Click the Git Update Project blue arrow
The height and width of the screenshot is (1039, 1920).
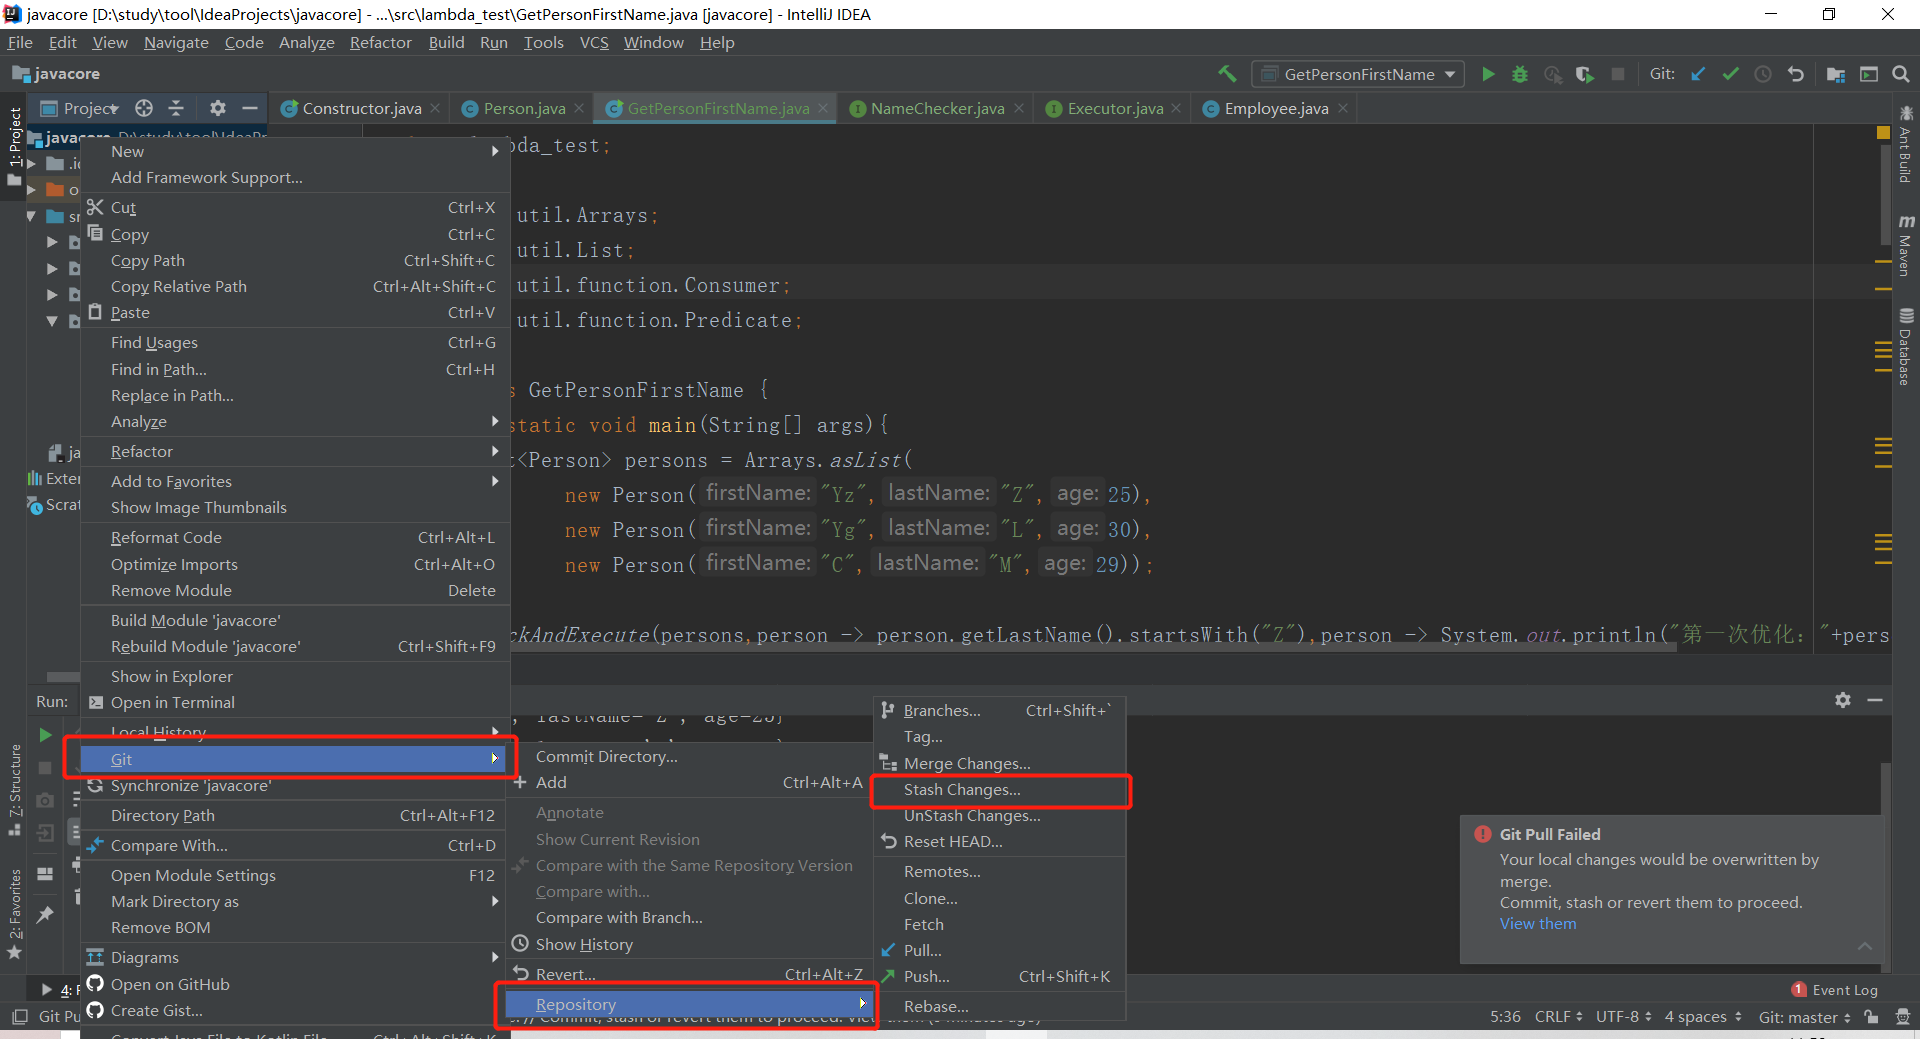click(1698, 74)
